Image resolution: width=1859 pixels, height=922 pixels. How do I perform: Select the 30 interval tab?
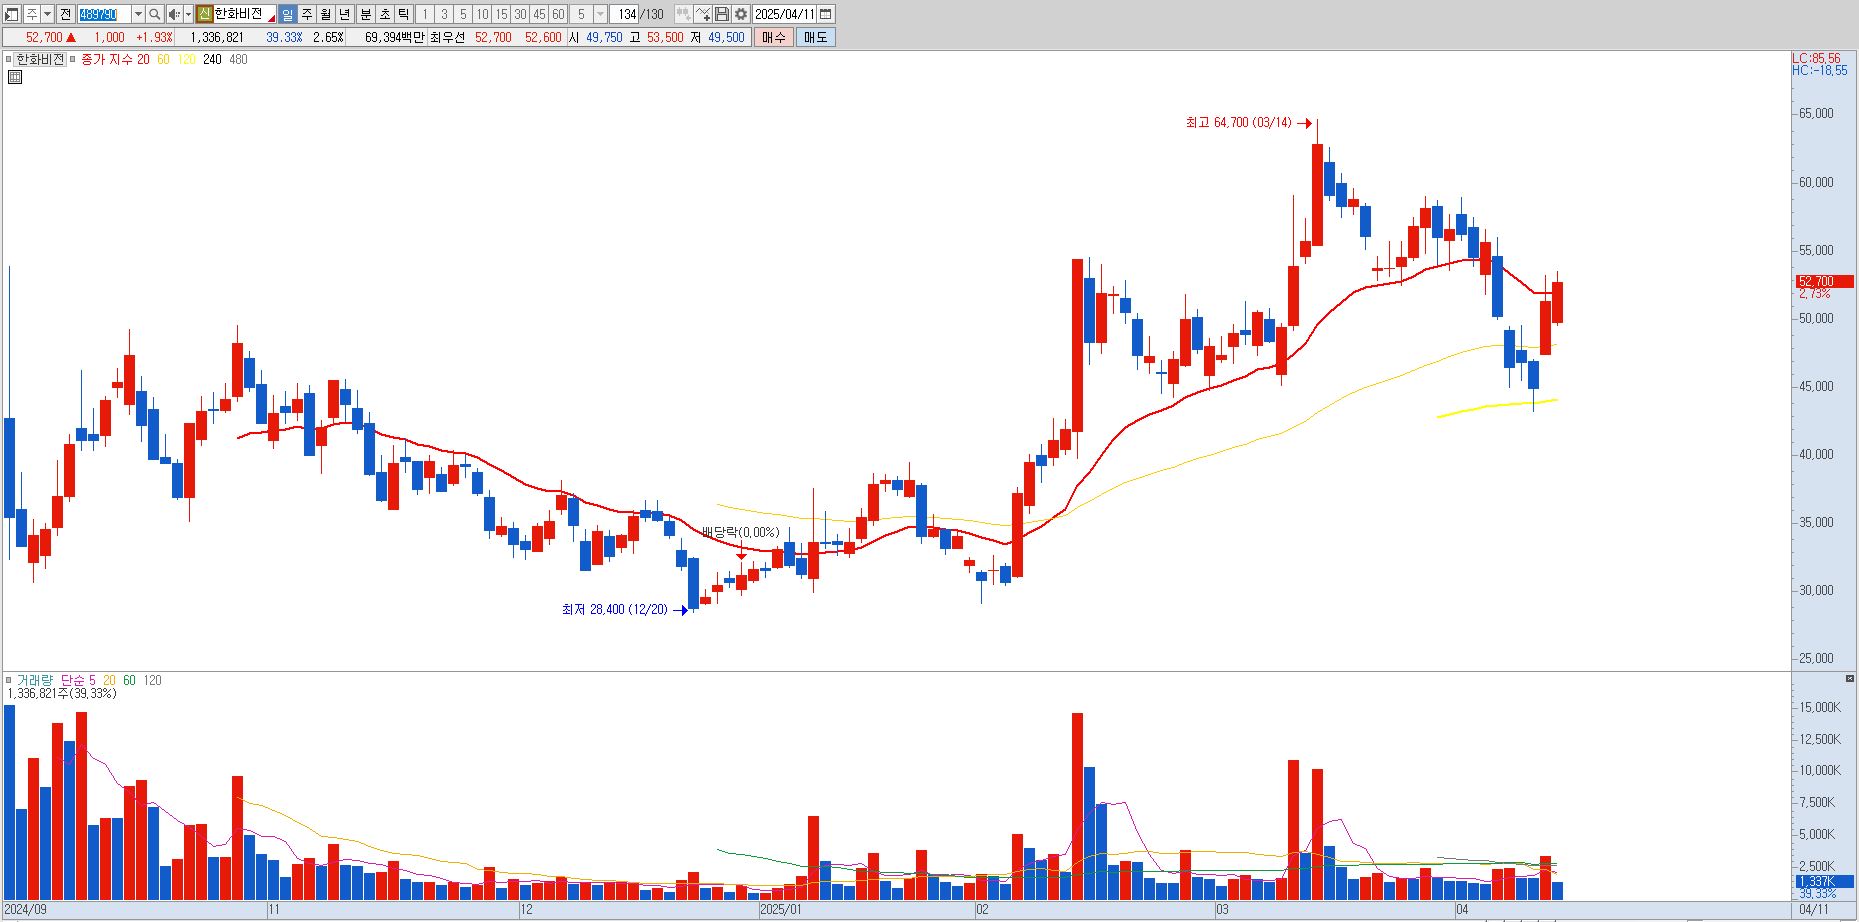coord(520,14)
